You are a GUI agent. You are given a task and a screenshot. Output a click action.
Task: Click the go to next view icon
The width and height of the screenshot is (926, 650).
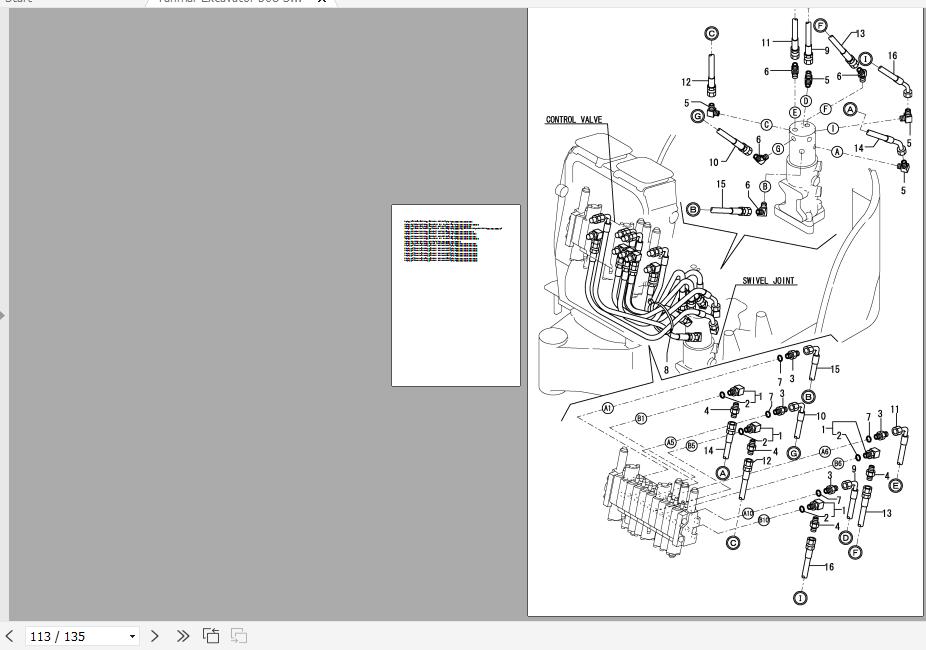(x=239, y=636)
